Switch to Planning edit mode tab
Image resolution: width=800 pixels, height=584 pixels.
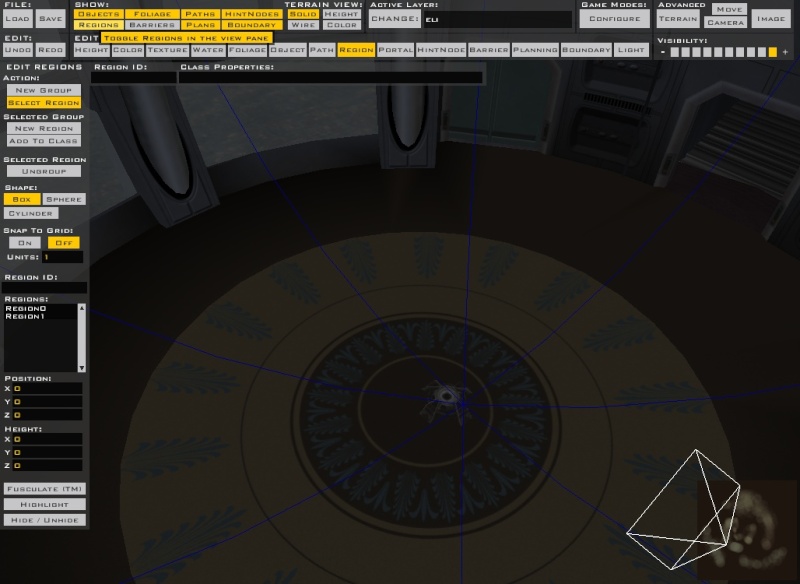click(x=535, y=50)
